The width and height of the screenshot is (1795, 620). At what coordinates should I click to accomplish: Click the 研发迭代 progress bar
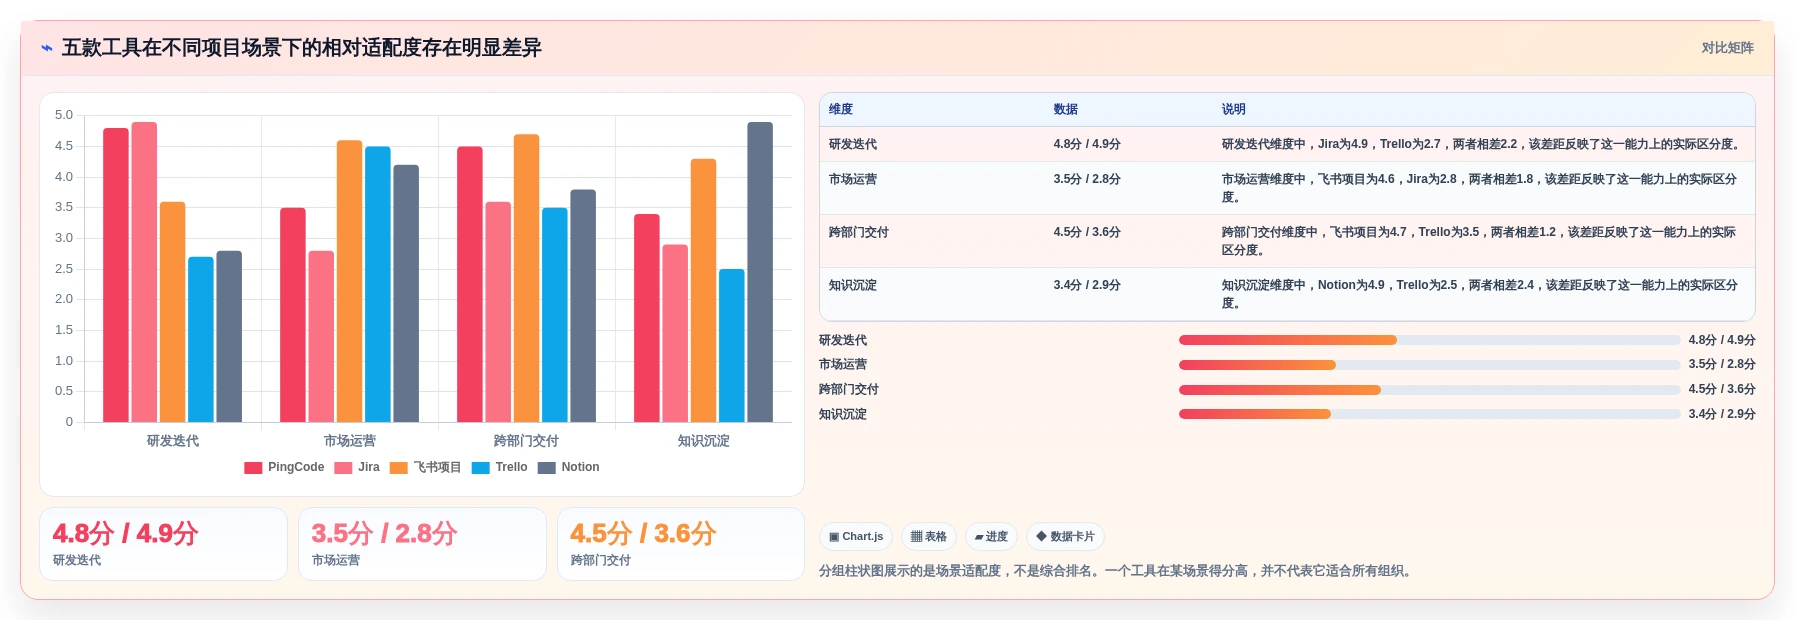pos(1429,340)
